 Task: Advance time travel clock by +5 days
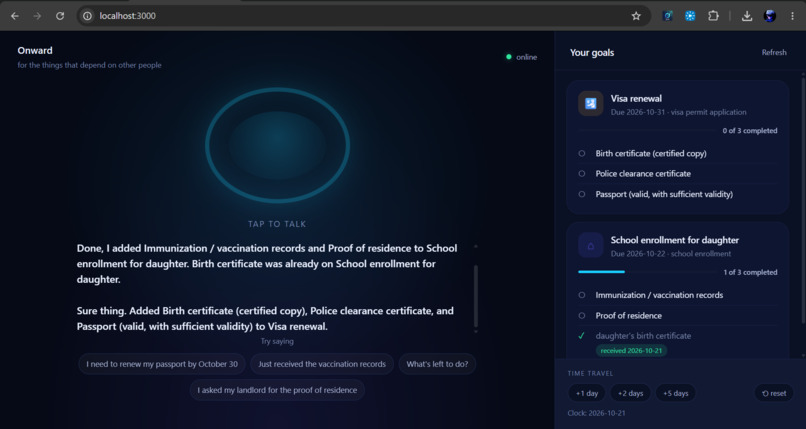675,393
